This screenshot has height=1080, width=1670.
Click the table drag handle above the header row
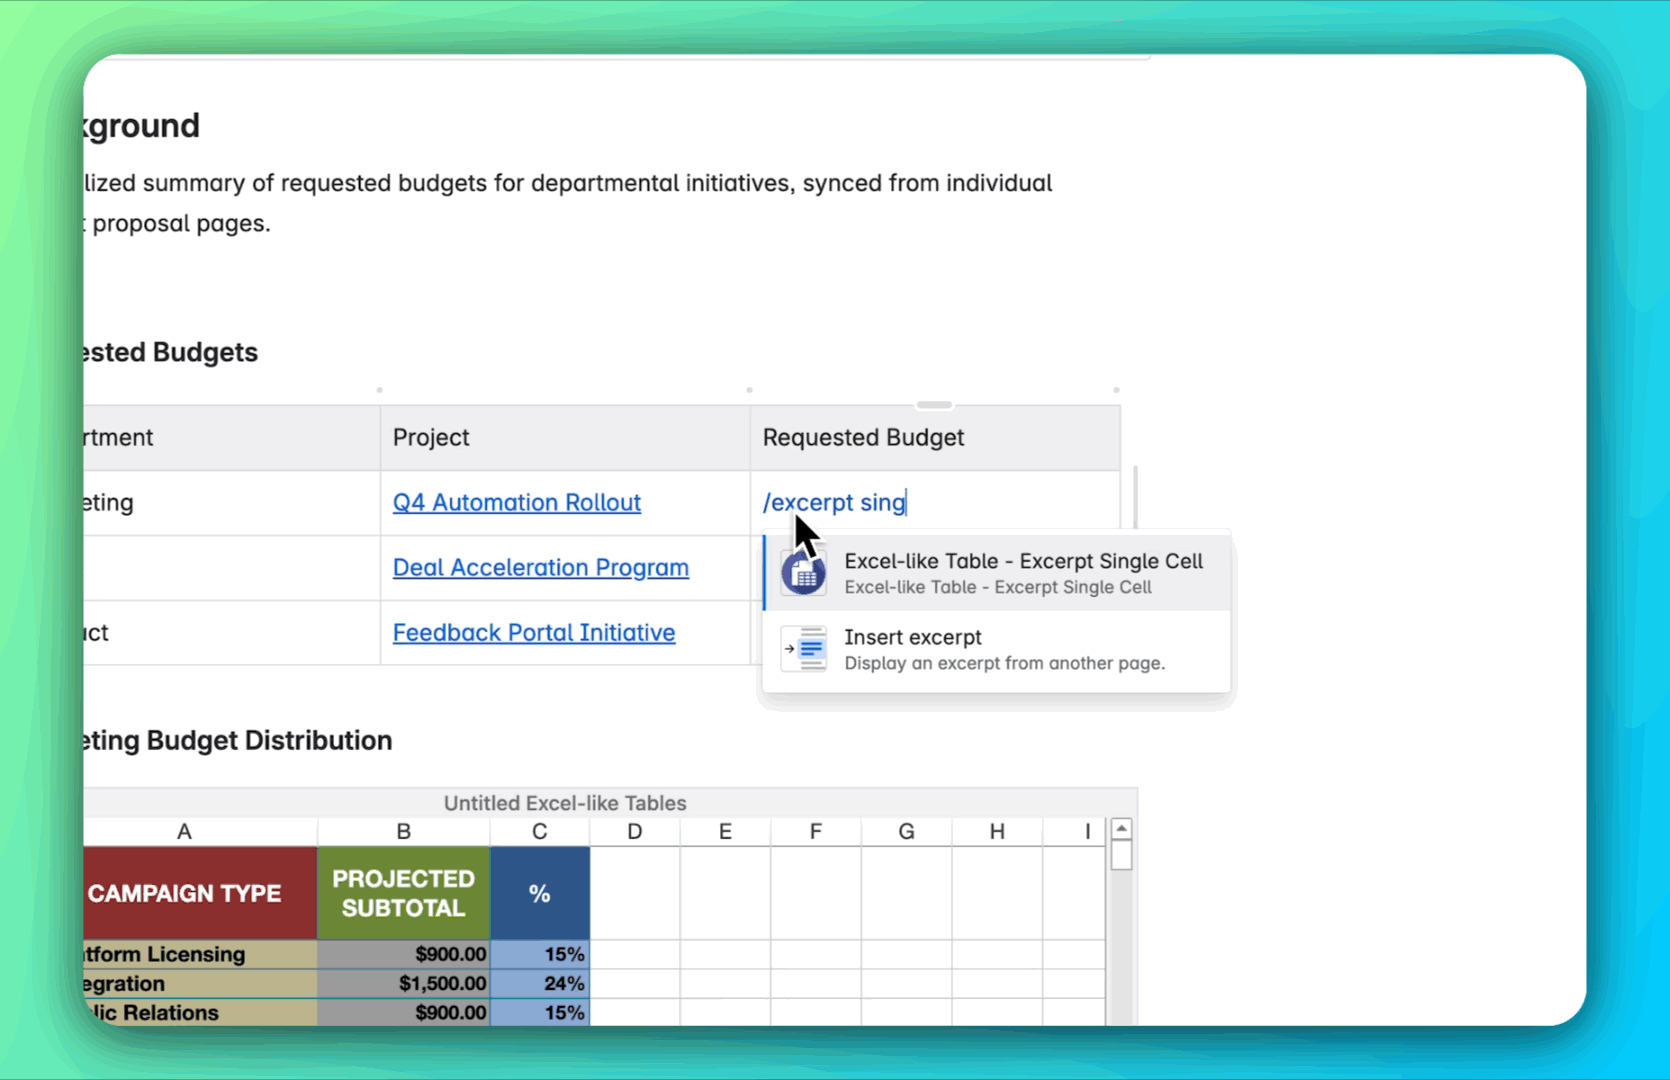933,404
